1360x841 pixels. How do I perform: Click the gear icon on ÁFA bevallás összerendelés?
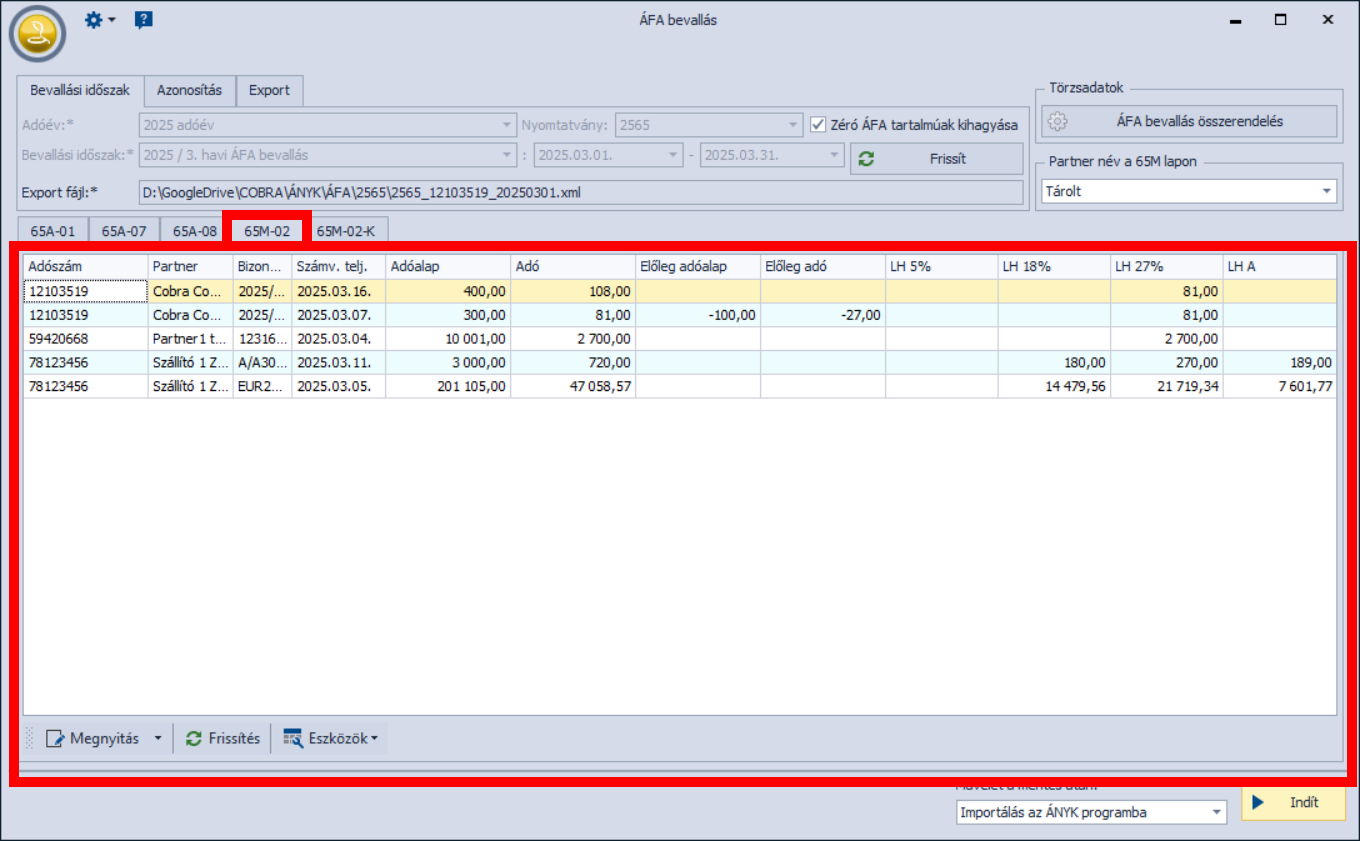click(1058, 121)
